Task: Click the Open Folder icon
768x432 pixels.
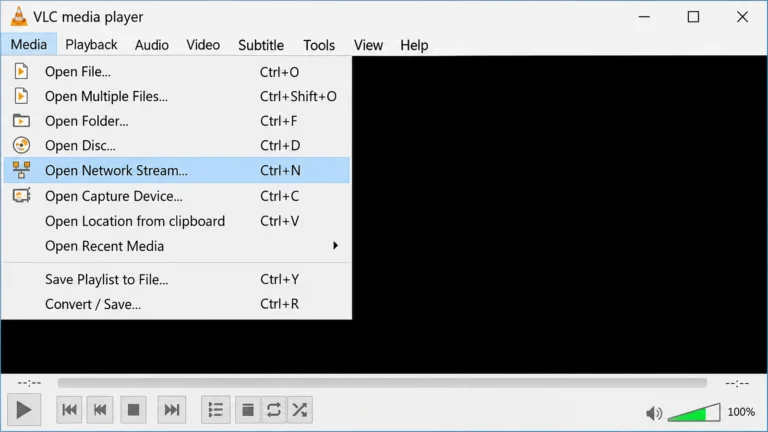Action: point(21,120)
